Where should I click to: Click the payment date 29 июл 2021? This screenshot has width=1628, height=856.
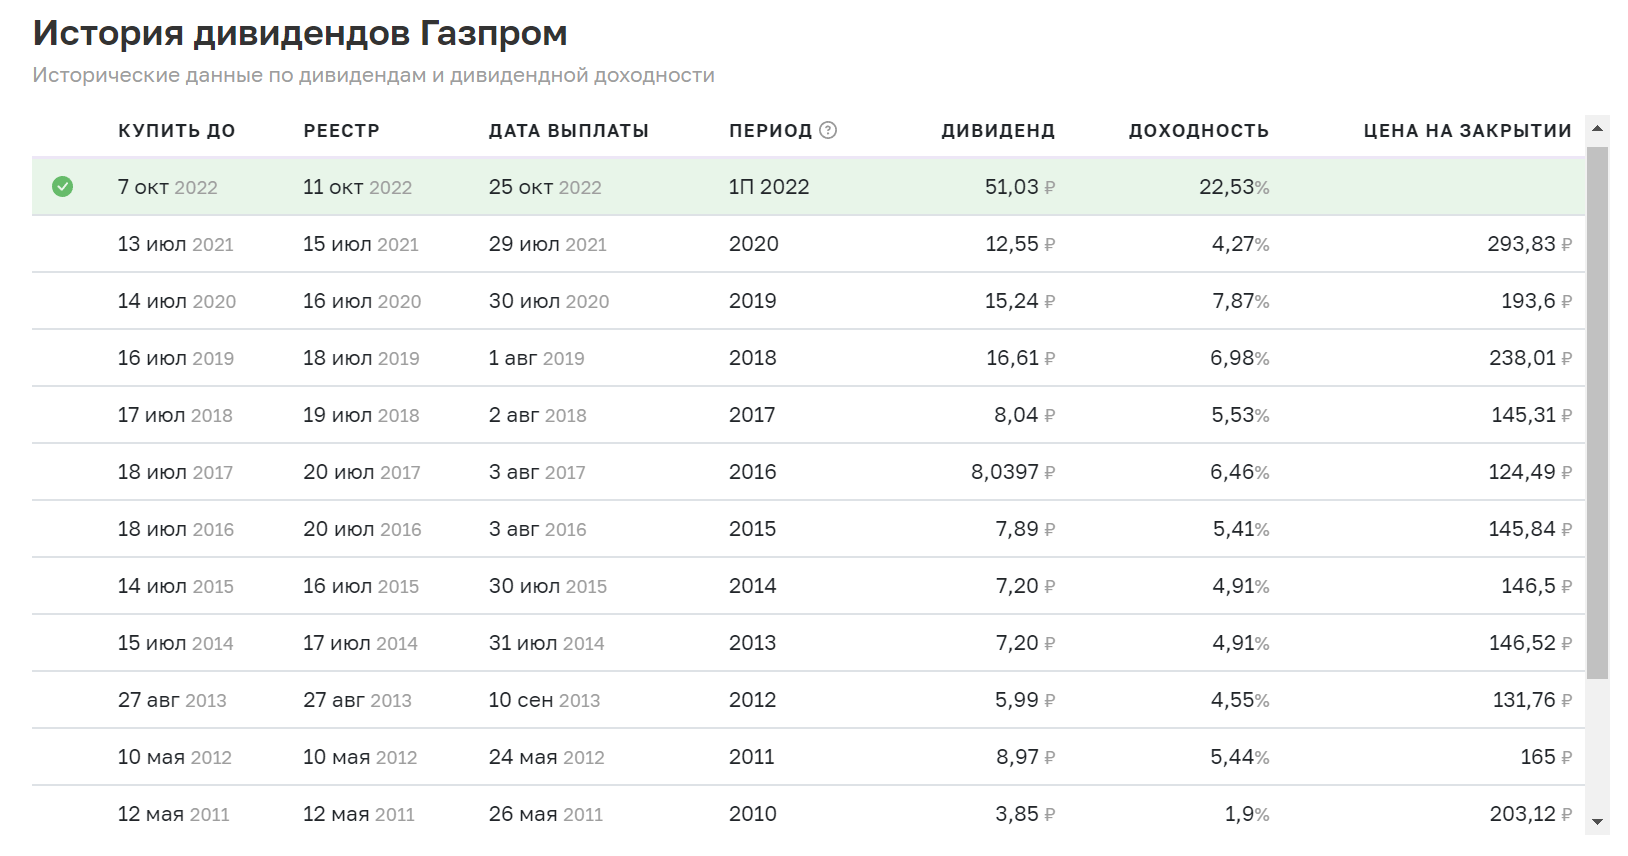tap(548, 244)
